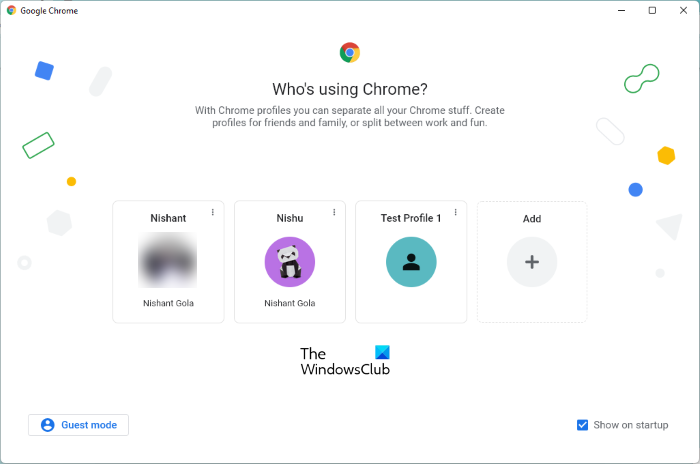The image size is (700, 464).
Task: Toggle the Show on startup checkbox
Action: pyautogui.click(x=582, y=425)
